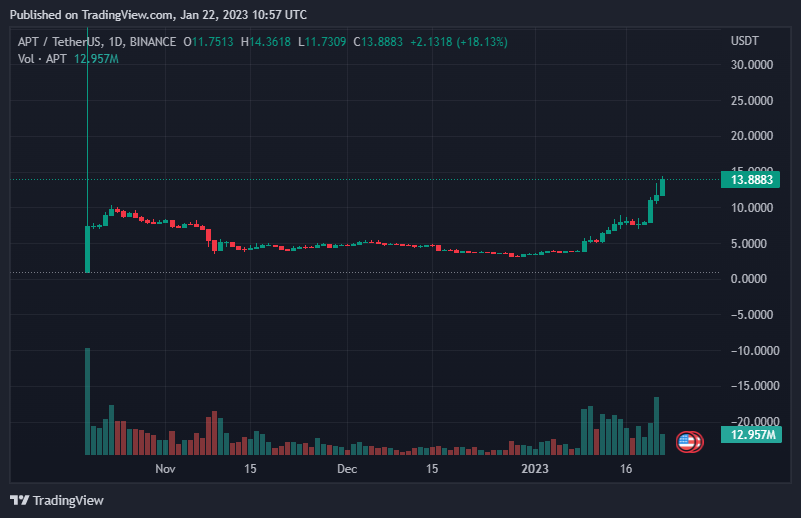This screenshot has height=518, width=801.
Task: Click the −5.0000 price axis label
Action: [751, 315]
